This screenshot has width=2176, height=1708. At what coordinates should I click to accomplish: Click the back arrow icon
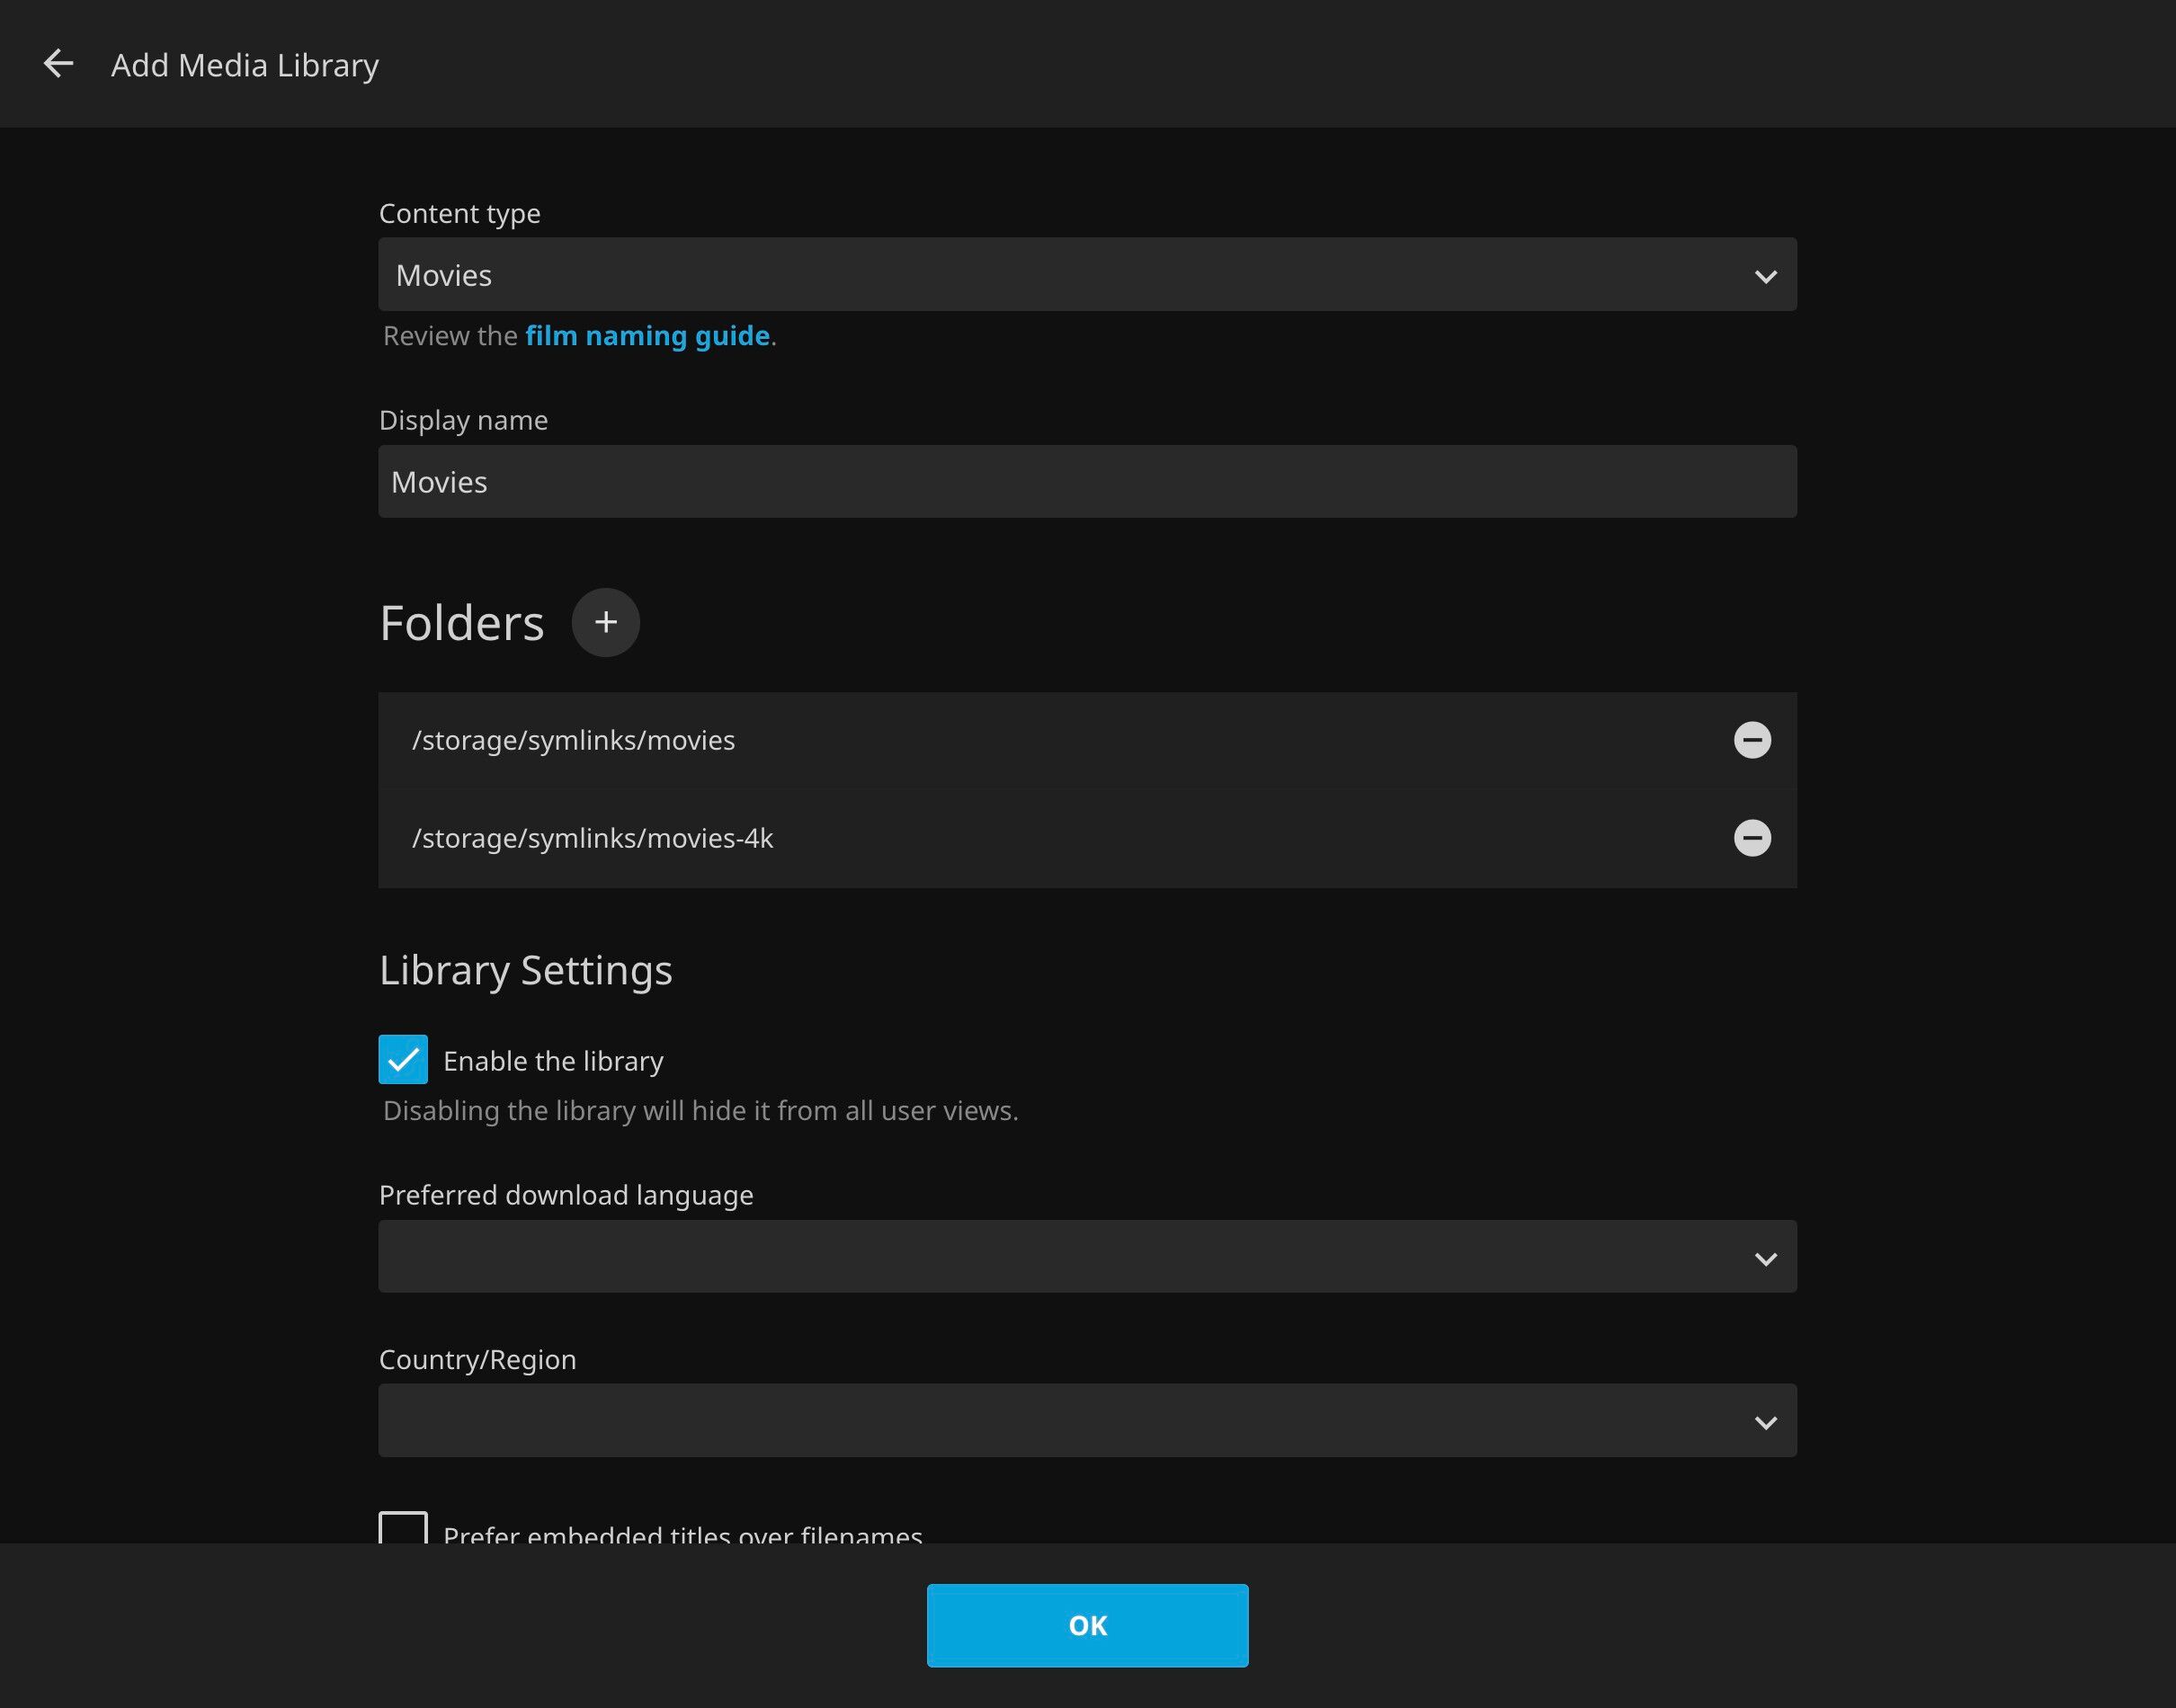[x=58, y=64]
